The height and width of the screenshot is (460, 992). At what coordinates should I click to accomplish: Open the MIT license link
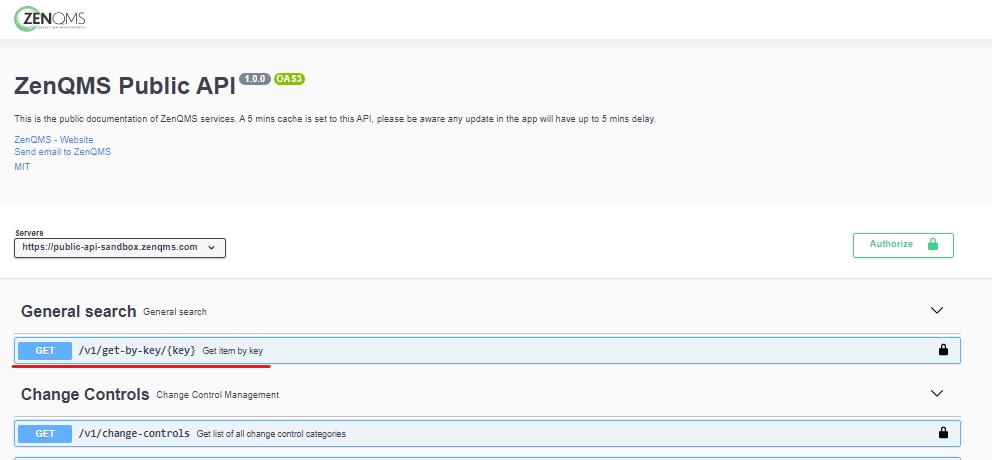[22, 166]
